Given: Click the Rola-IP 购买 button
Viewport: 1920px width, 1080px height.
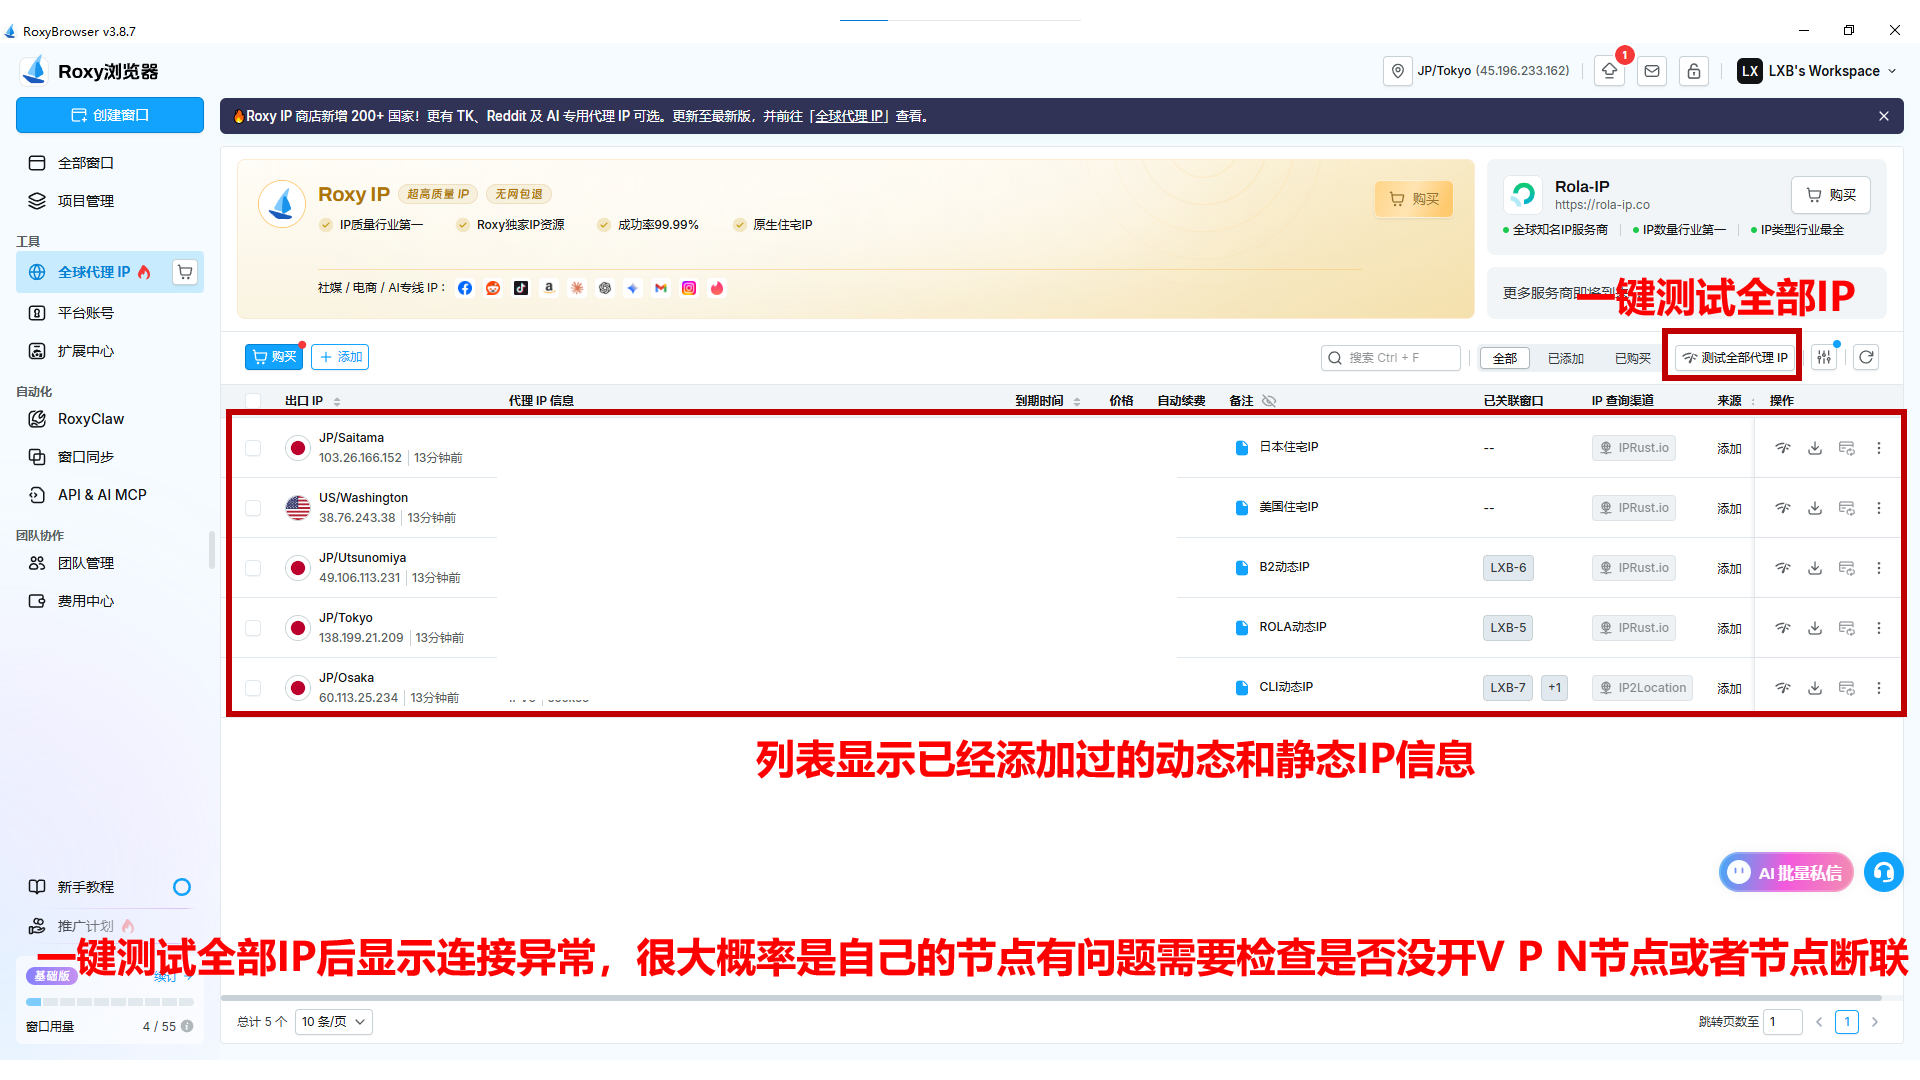Looking at the screenshot, I should [1831, 195].
